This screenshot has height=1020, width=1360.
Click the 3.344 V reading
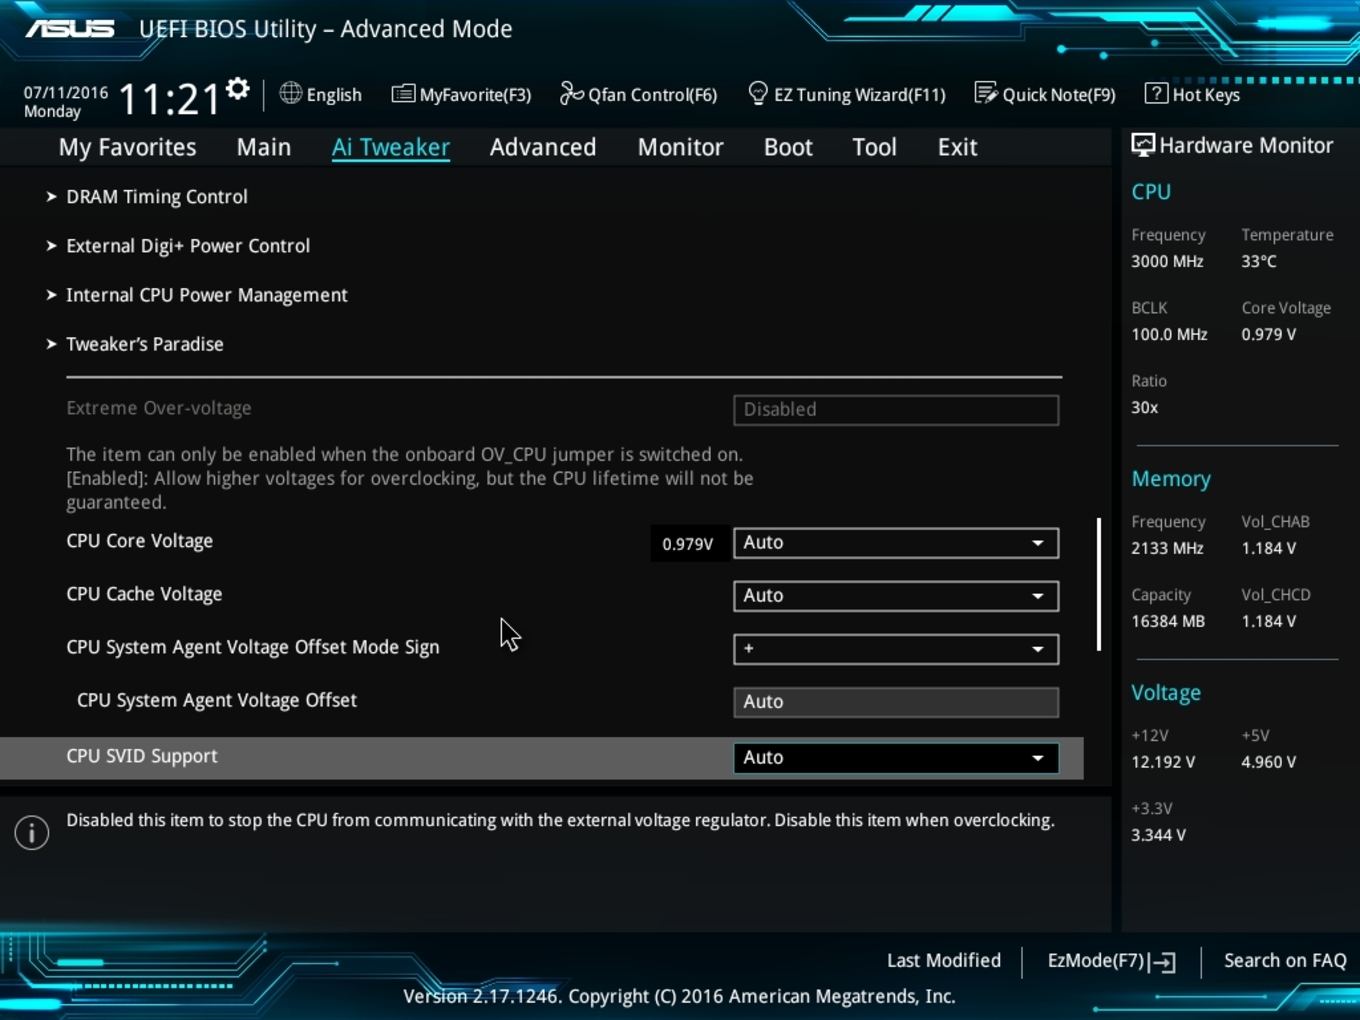pos(1158,835)
